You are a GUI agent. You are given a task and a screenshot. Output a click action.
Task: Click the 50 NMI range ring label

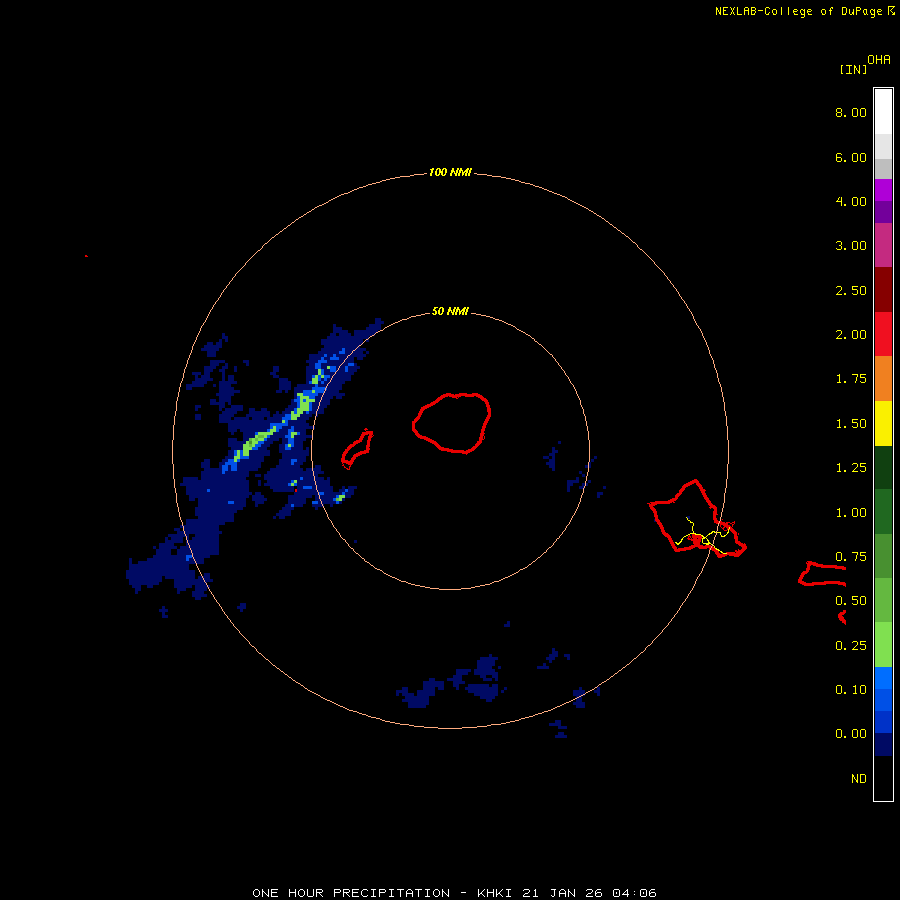450,311
